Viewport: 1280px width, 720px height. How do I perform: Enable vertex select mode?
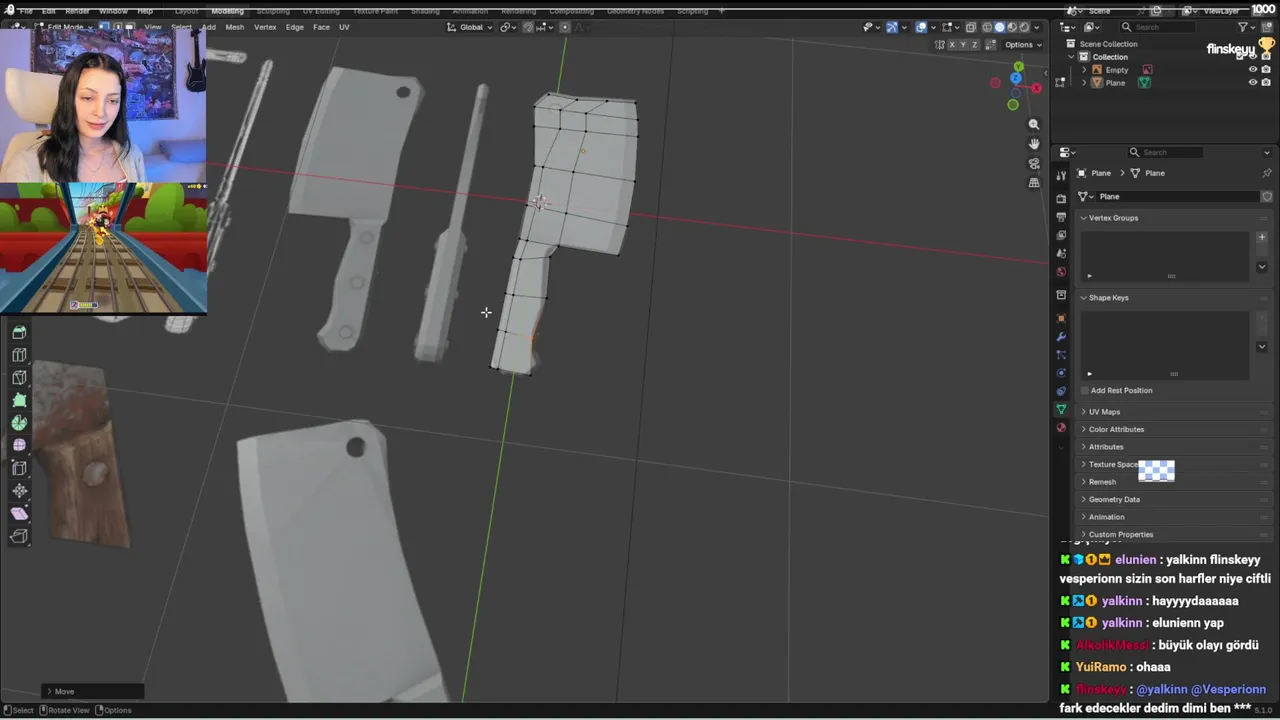104,27
